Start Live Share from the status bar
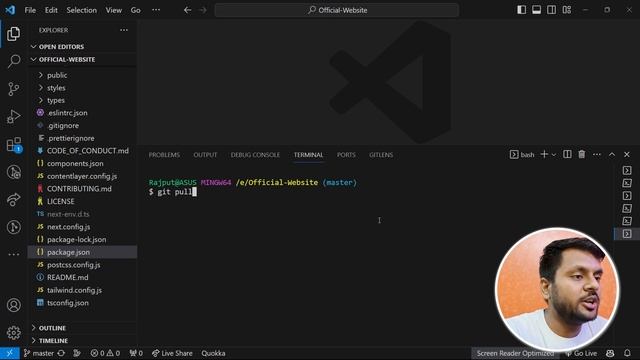Image resolution: width=640 pixels, height=360 pixels. [172, 353]
